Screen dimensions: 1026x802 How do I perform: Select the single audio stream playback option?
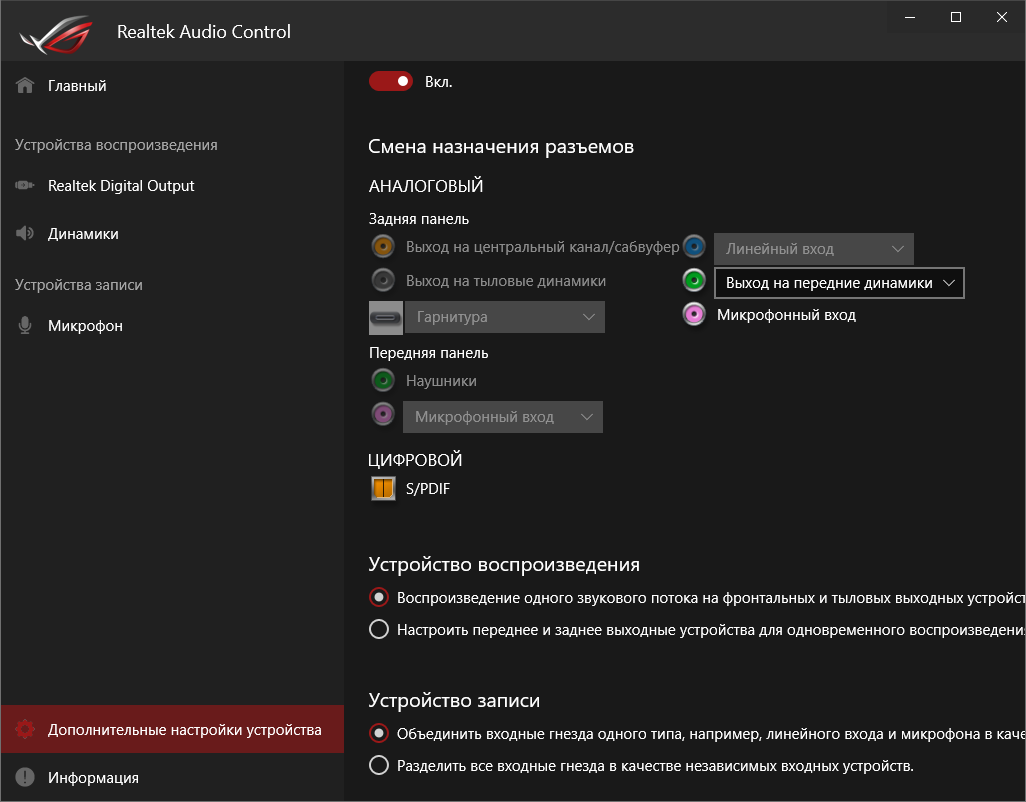click(379, 598)
